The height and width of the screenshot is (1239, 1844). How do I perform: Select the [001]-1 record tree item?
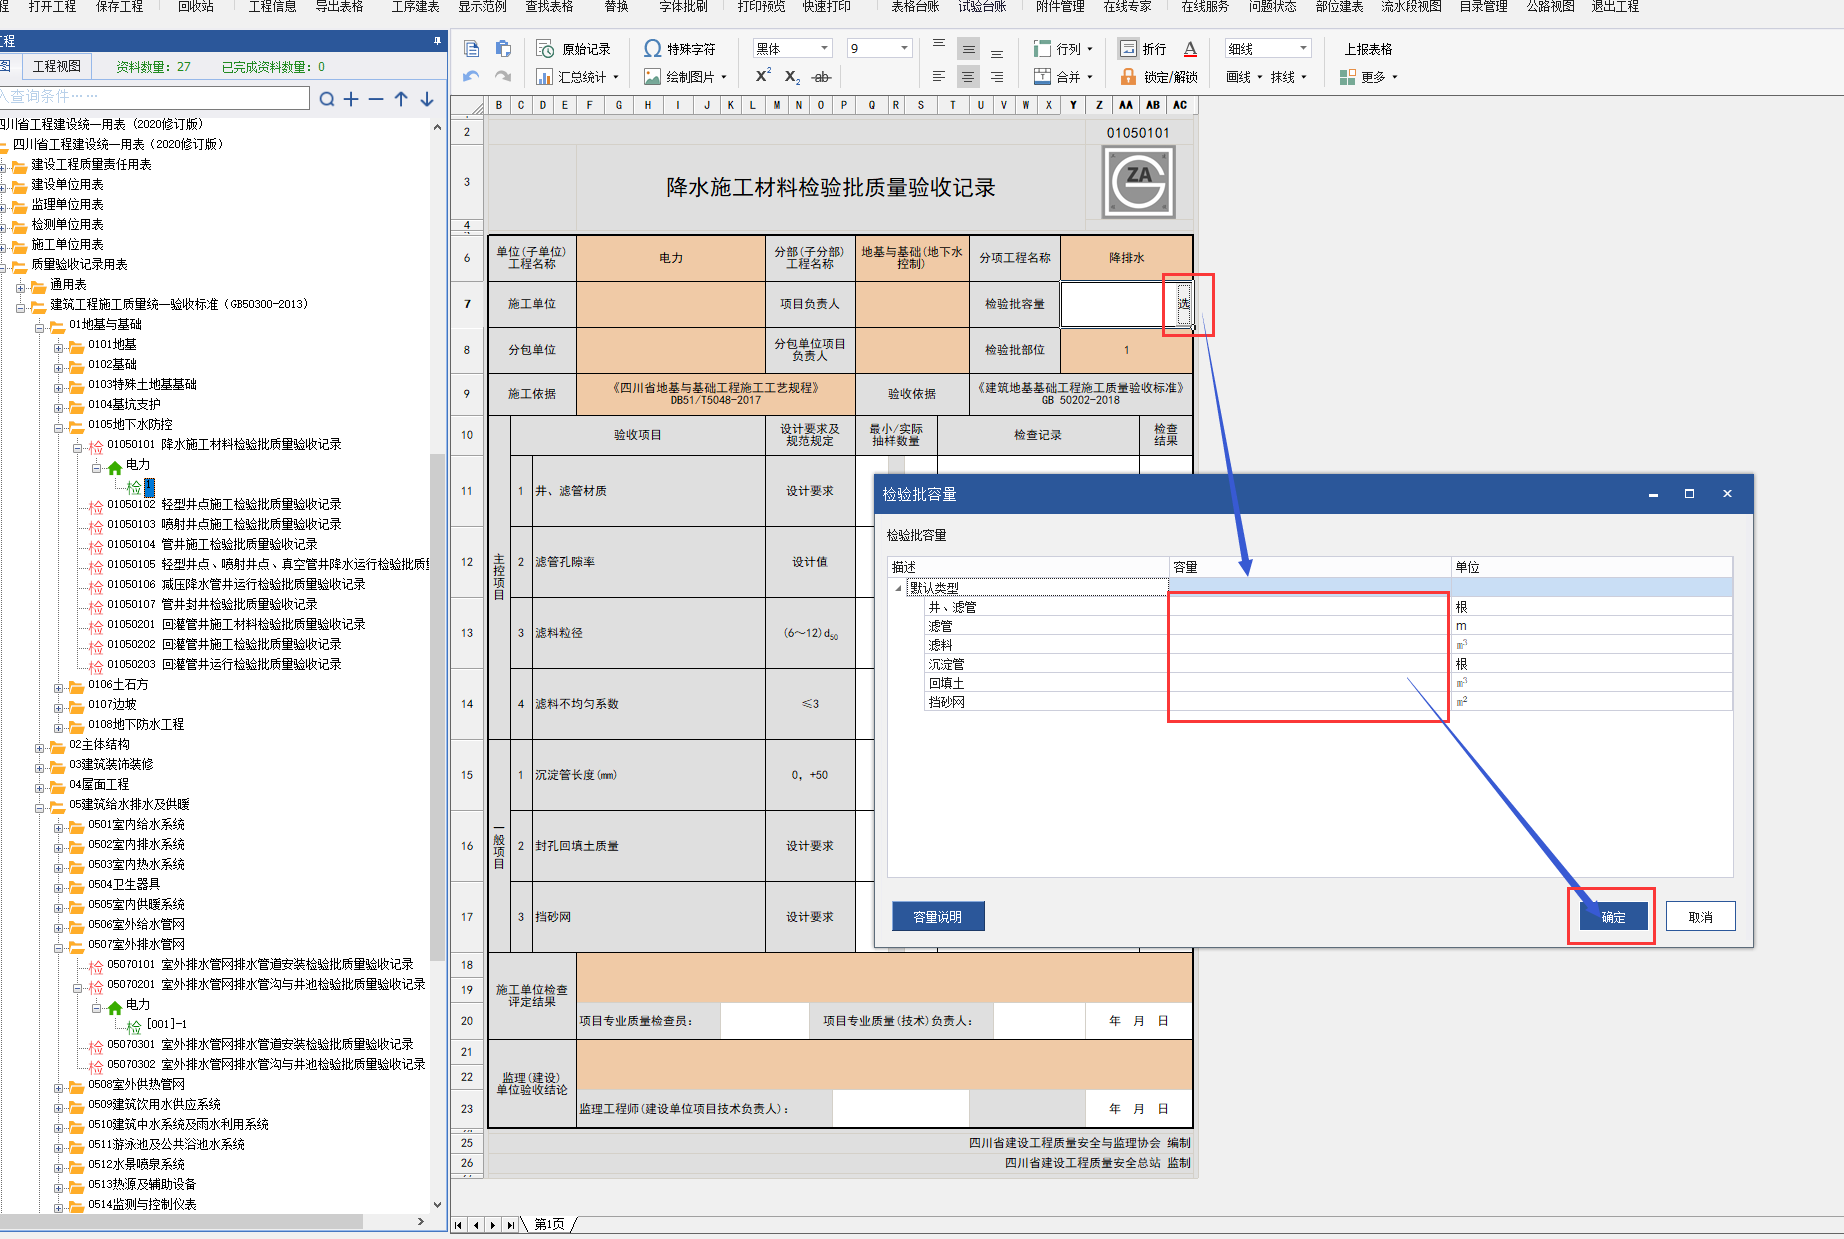166,1024
